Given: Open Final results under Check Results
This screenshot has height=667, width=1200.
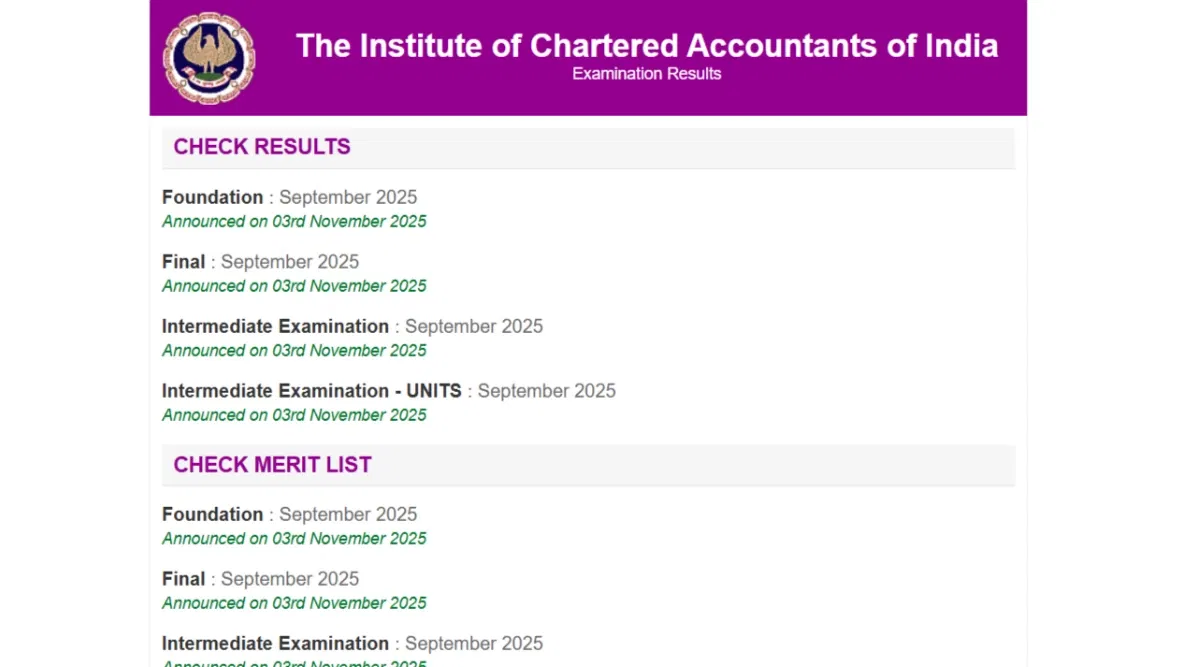Looking at the screenshot, I should click(x=184, y=262).
